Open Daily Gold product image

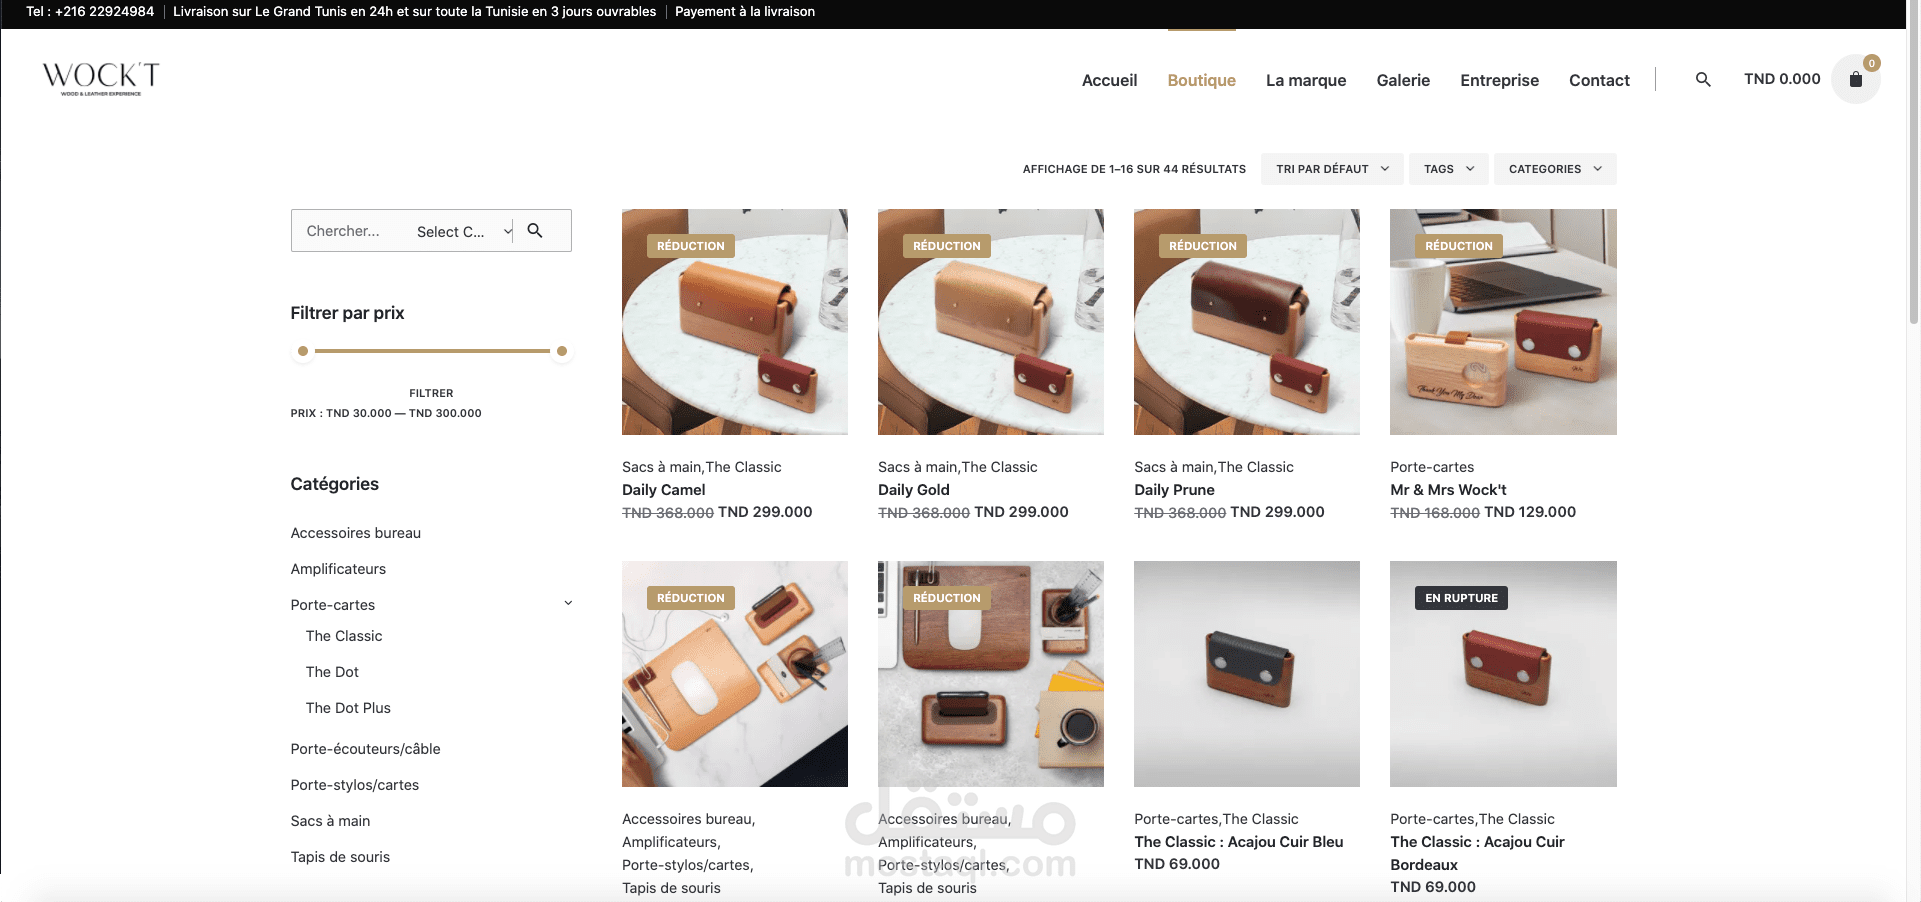click(x=991, y=322)
